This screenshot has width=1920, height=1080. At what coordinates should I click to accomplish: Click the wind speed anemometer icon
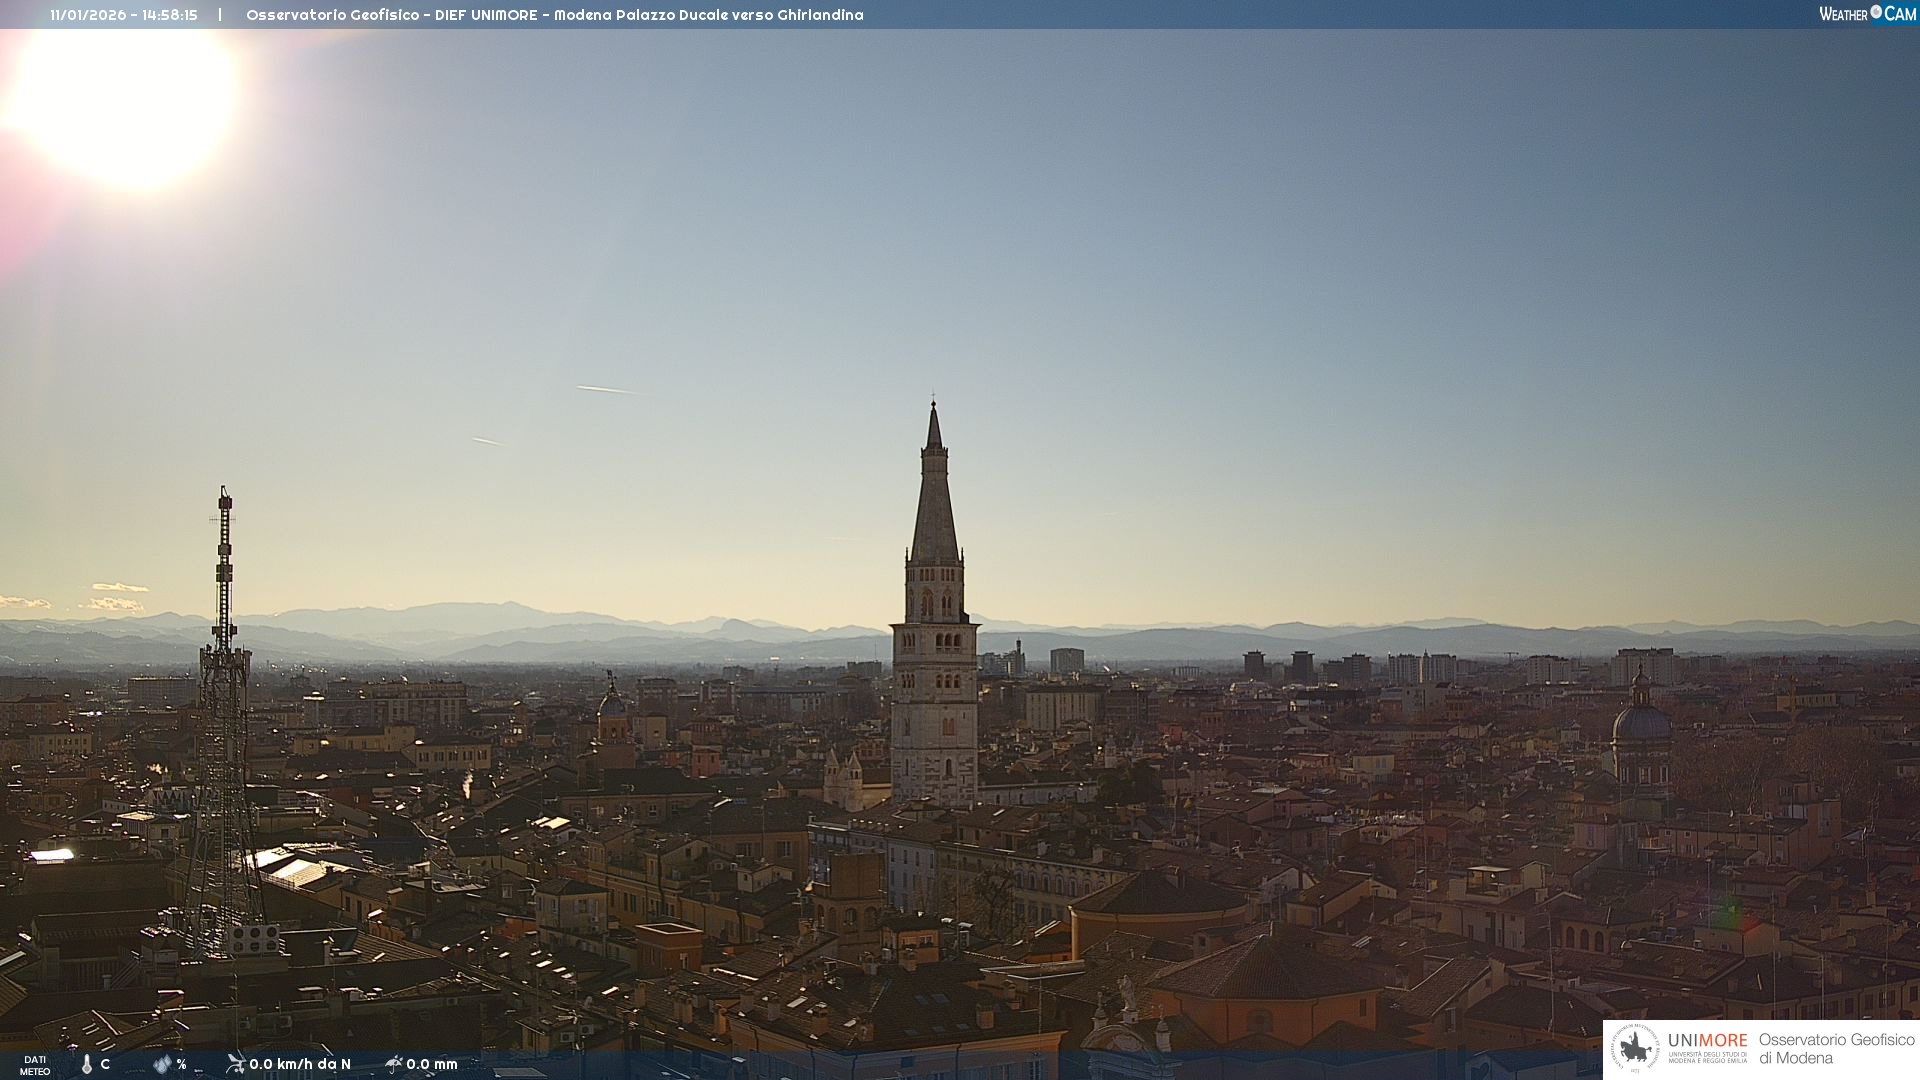[x=235, y=1064]
